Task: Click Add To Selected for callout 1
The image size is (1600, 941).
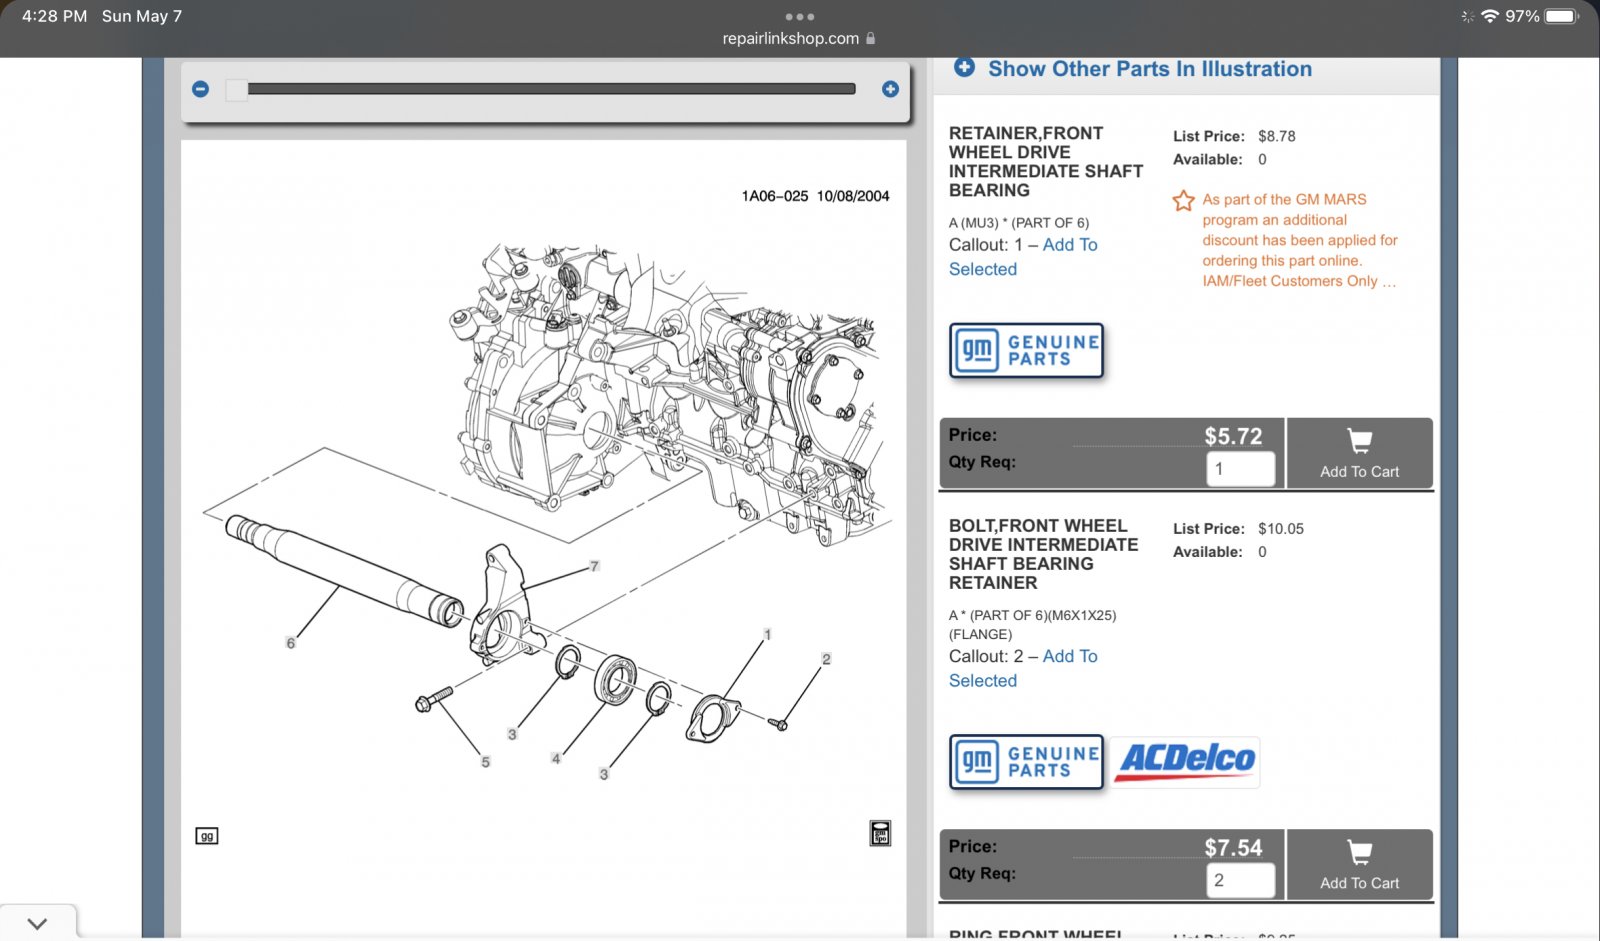Action: point(1023,257)
